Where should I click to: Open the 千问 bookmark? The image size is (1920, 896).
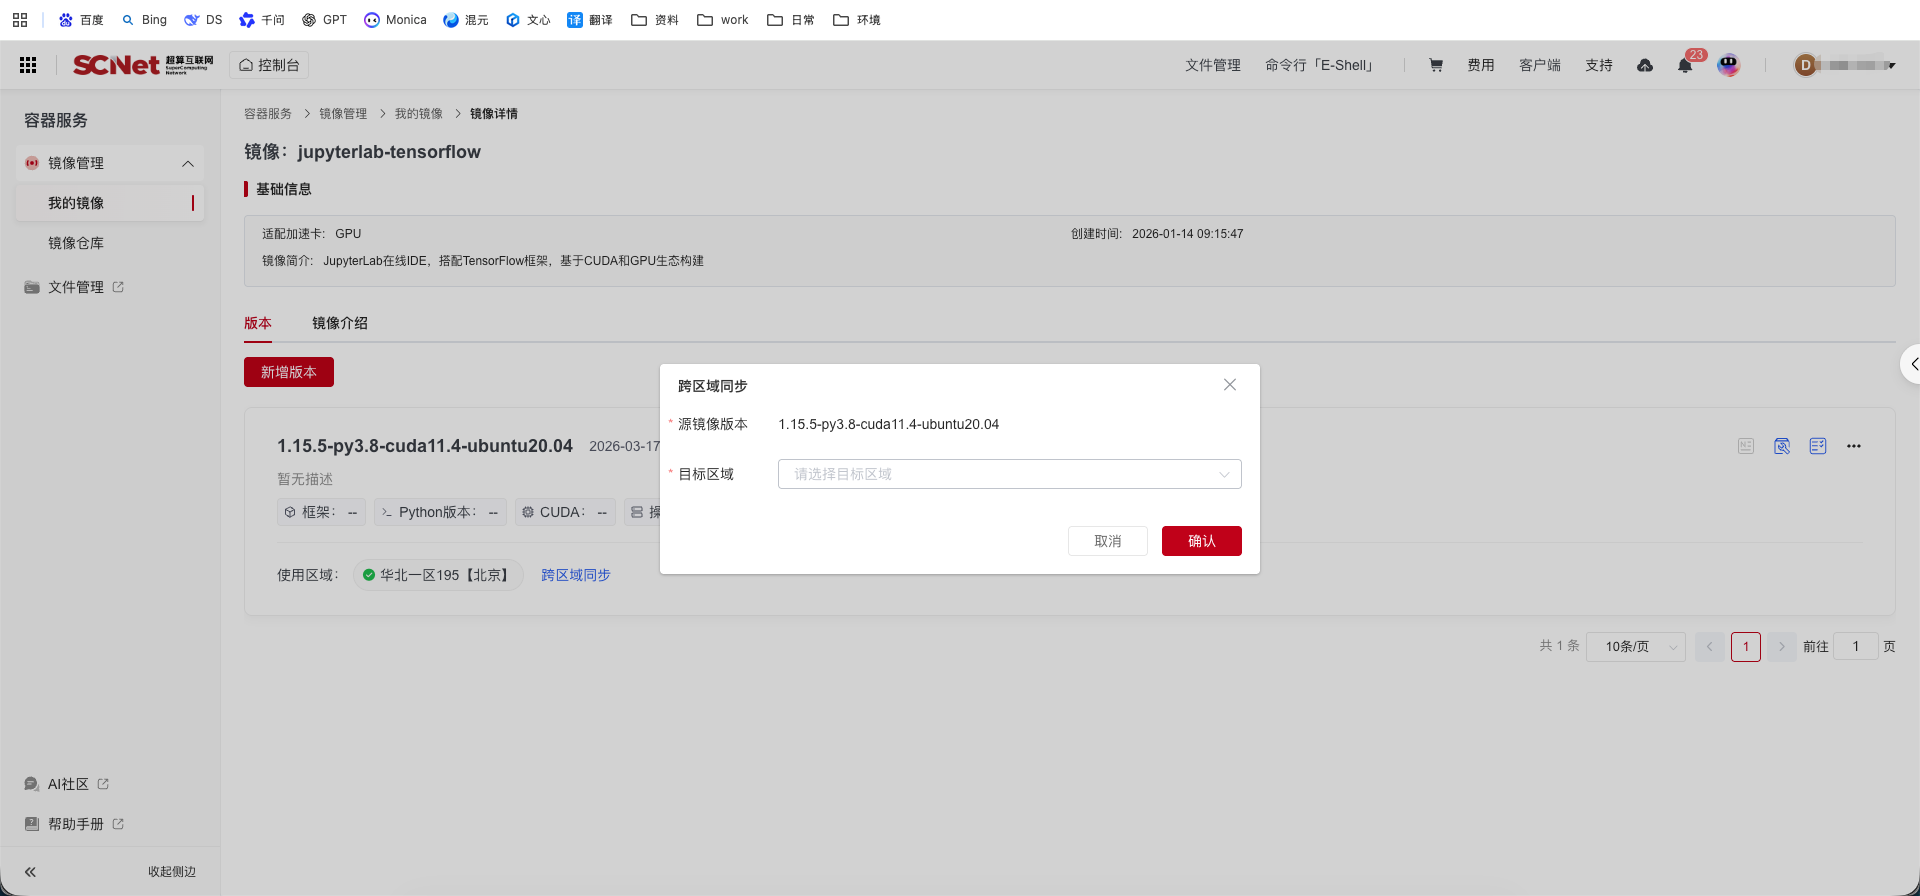[262, 20]
